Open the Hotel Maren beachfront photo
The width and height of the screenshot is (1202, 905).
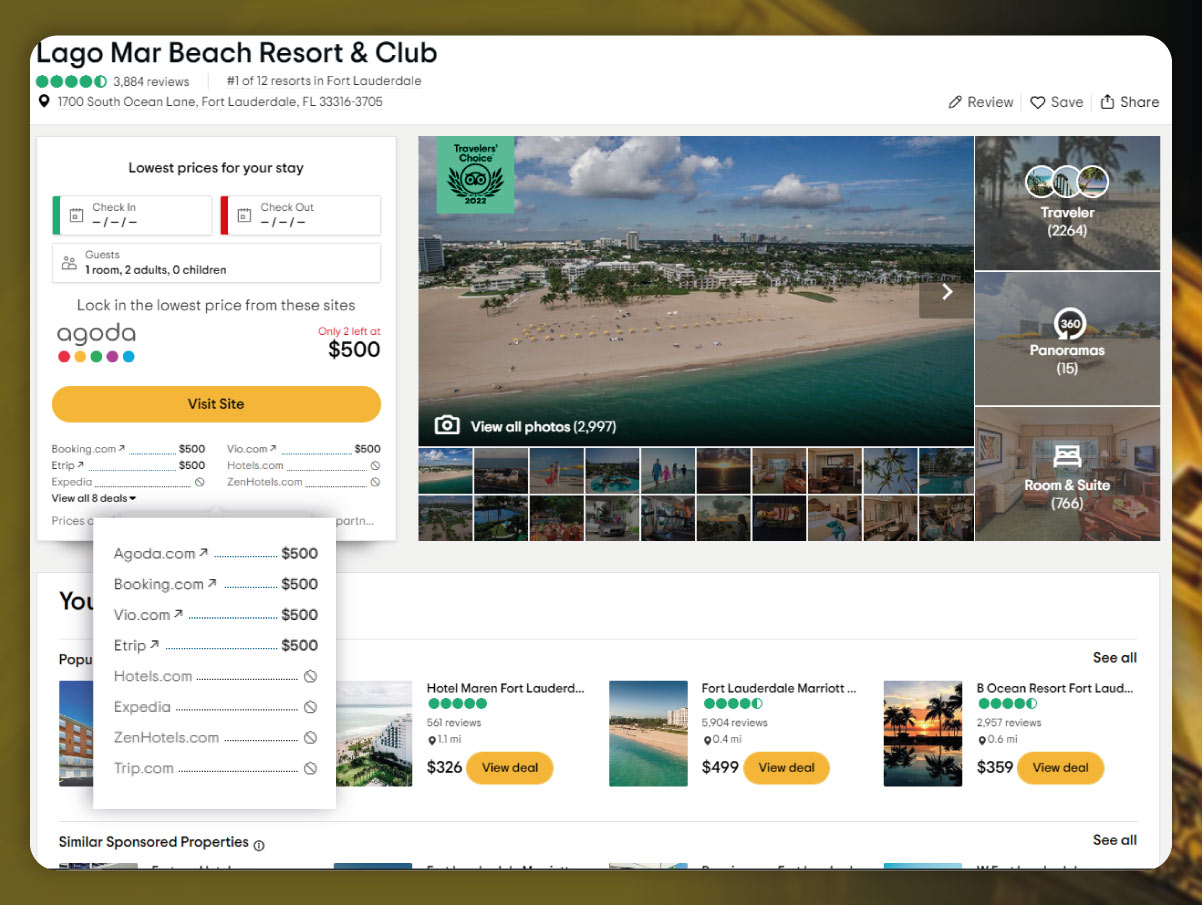pyautogui.click(x=373, y=733)
